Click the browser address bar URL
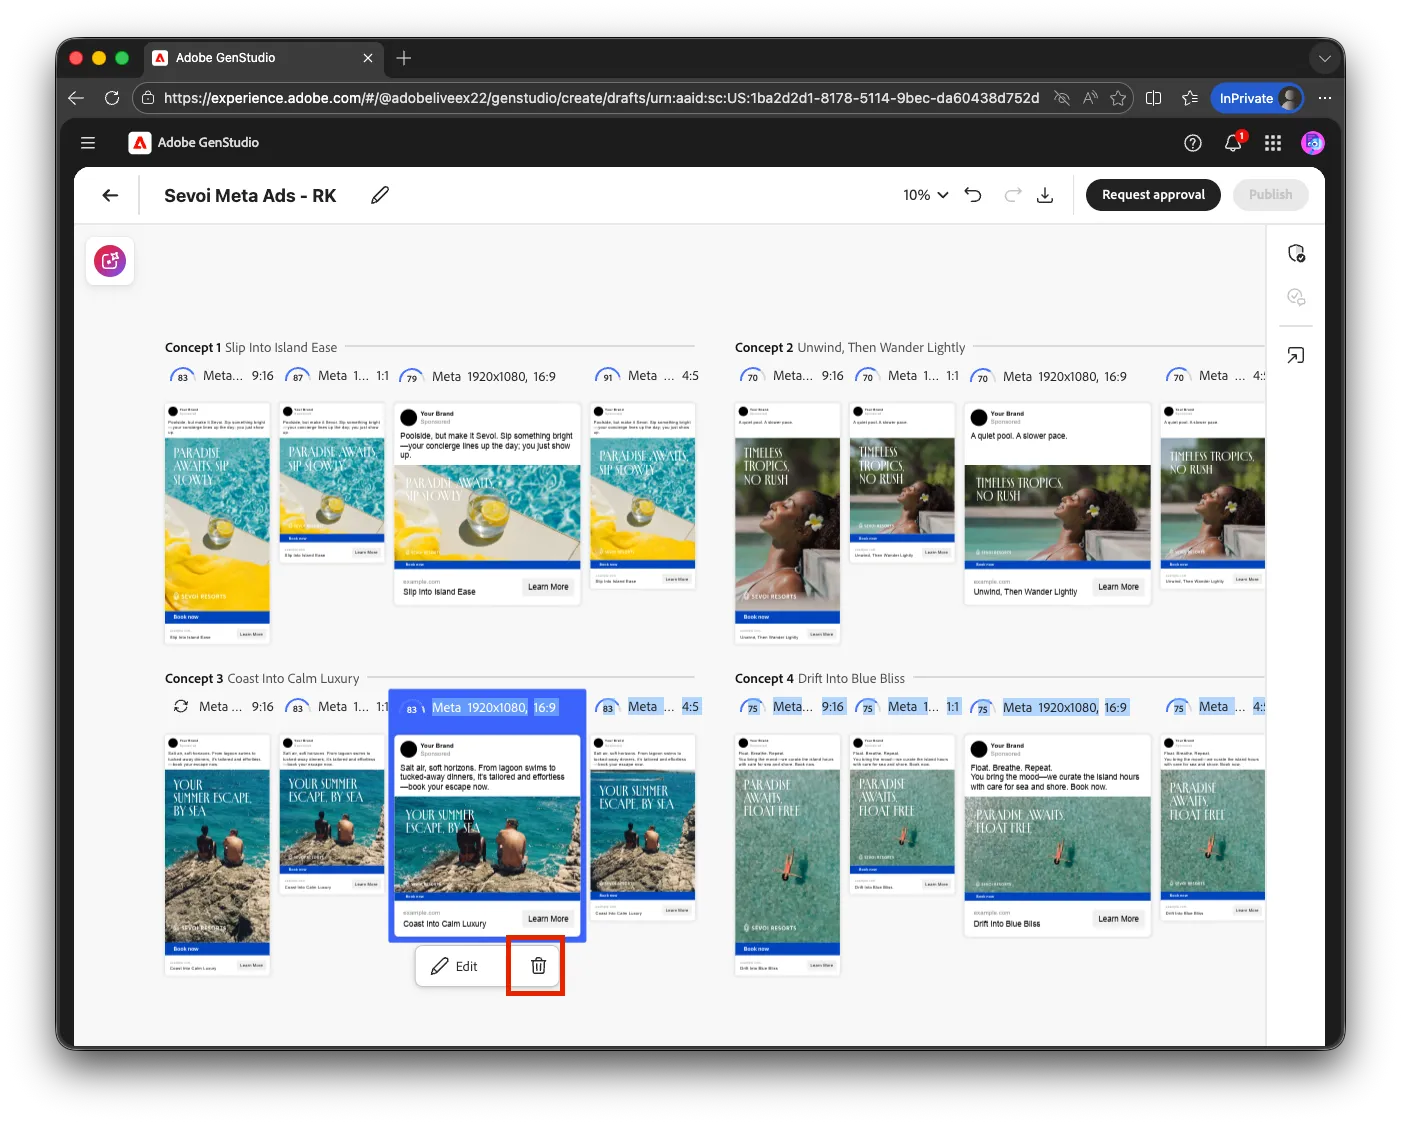This screenshot has height=1124, width=1401. 601,98
